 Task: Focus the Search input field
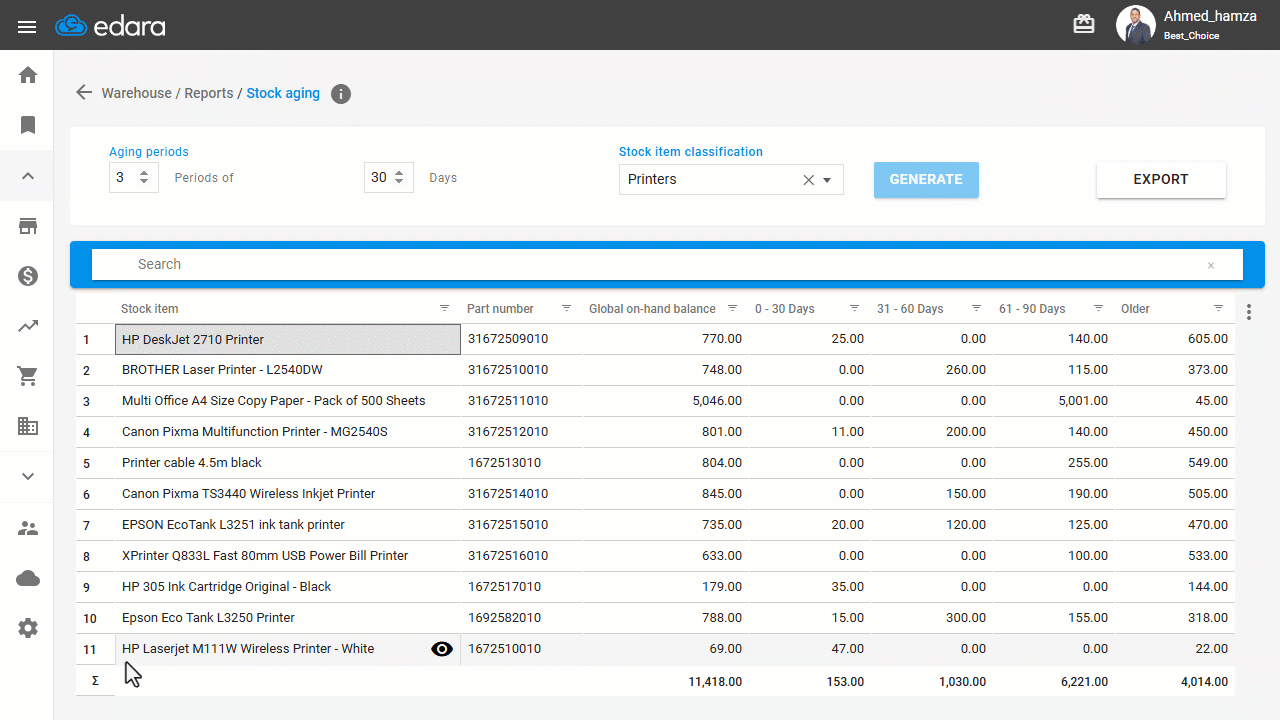pos(667,264)
